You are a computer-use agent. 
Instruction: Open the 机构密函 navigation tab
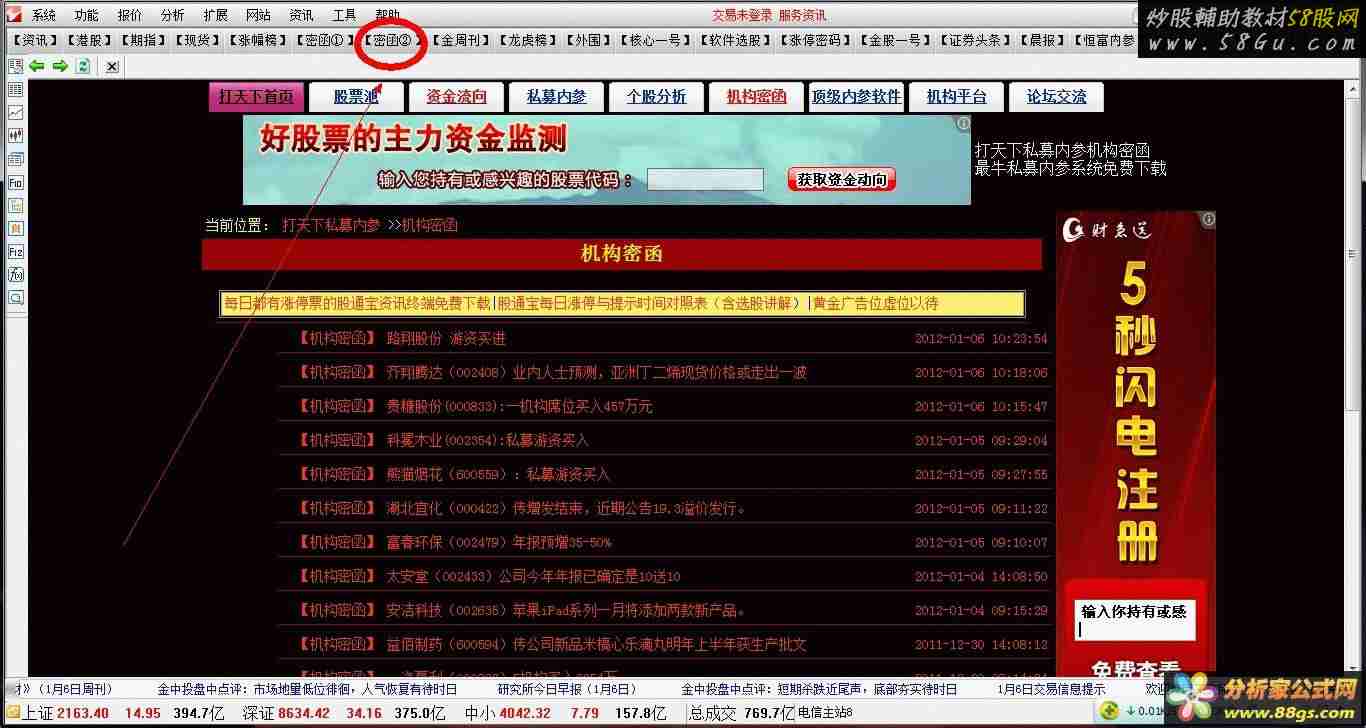coord(756,97)
